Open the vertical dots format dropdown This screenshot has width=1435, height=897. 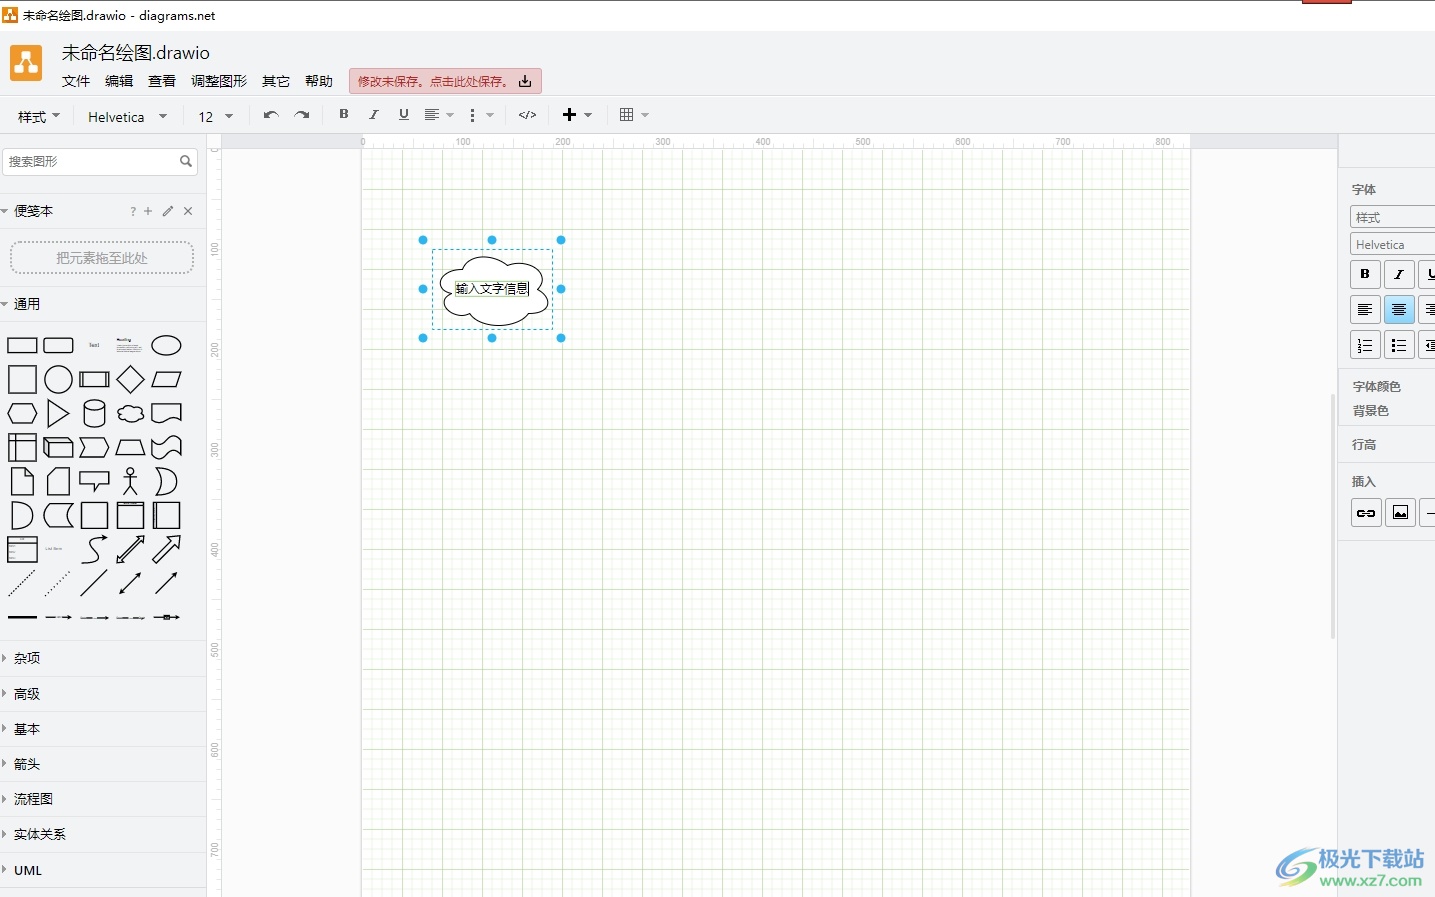pos(481,115)
